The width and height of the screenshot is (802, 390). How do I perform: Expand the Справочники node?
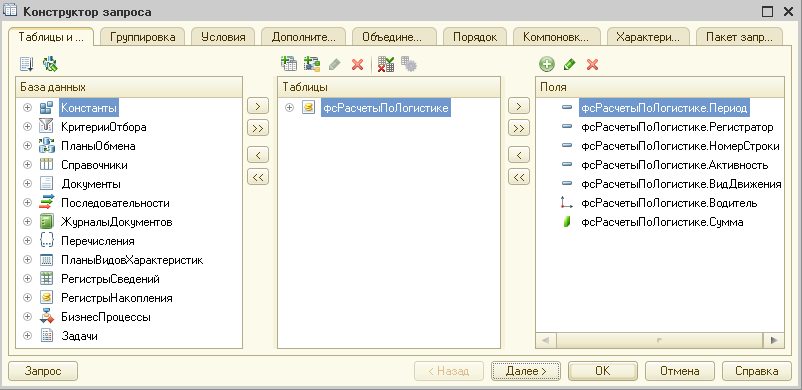coord(27,165)
